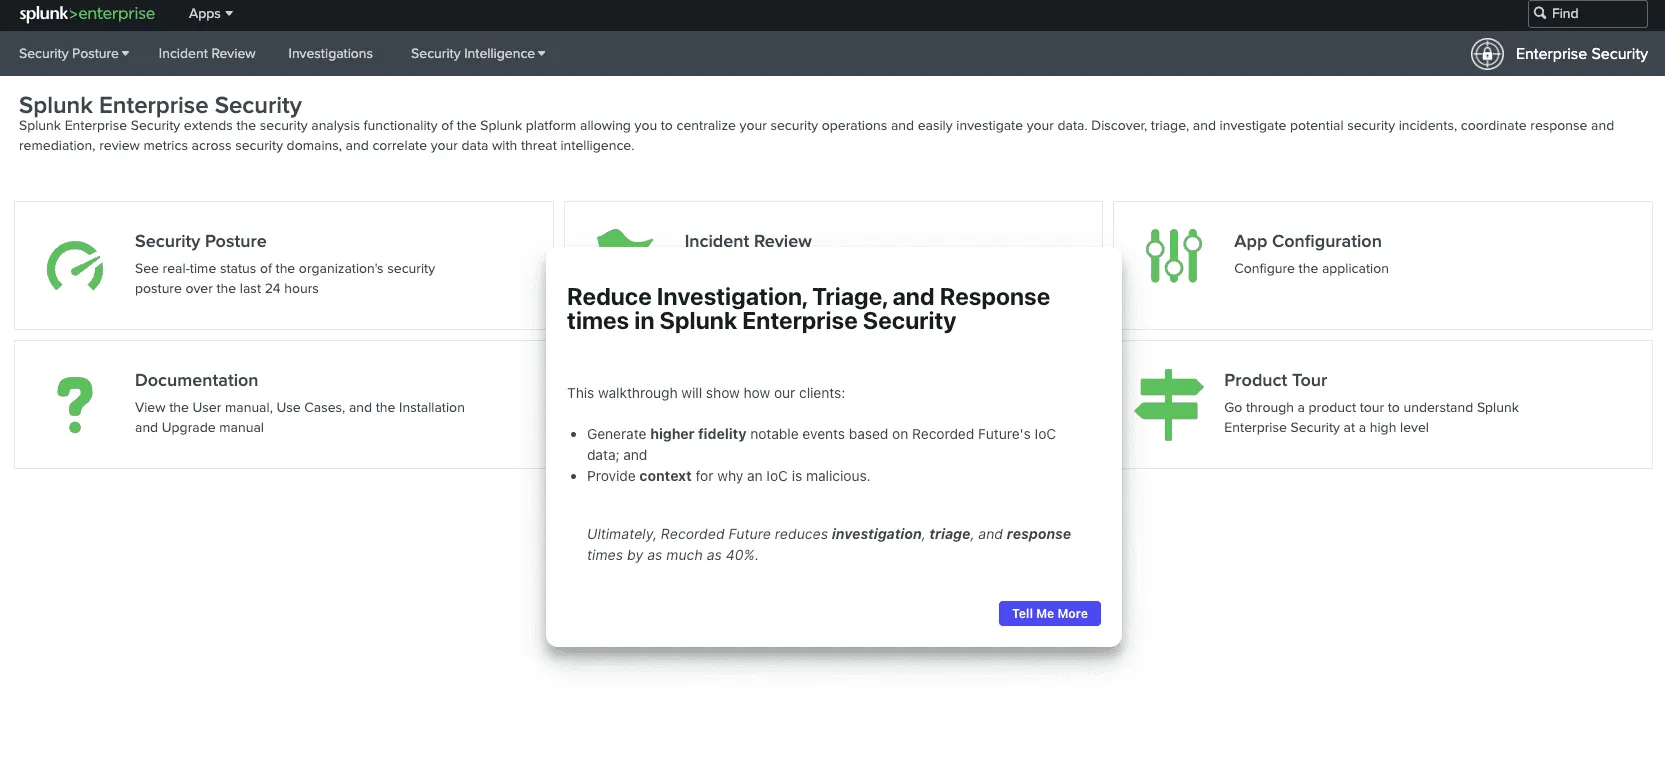Click the Find magnifier icon
Viewport: 1665px width, 765px height.
(1540, 13)
